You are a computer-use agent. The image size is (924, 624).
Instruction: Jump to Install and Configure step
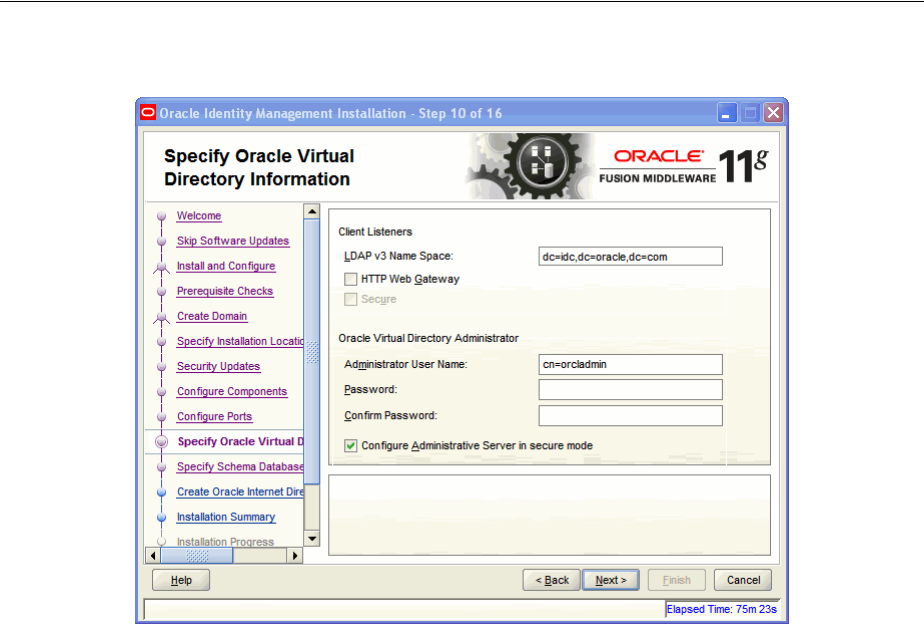point(226,266)
